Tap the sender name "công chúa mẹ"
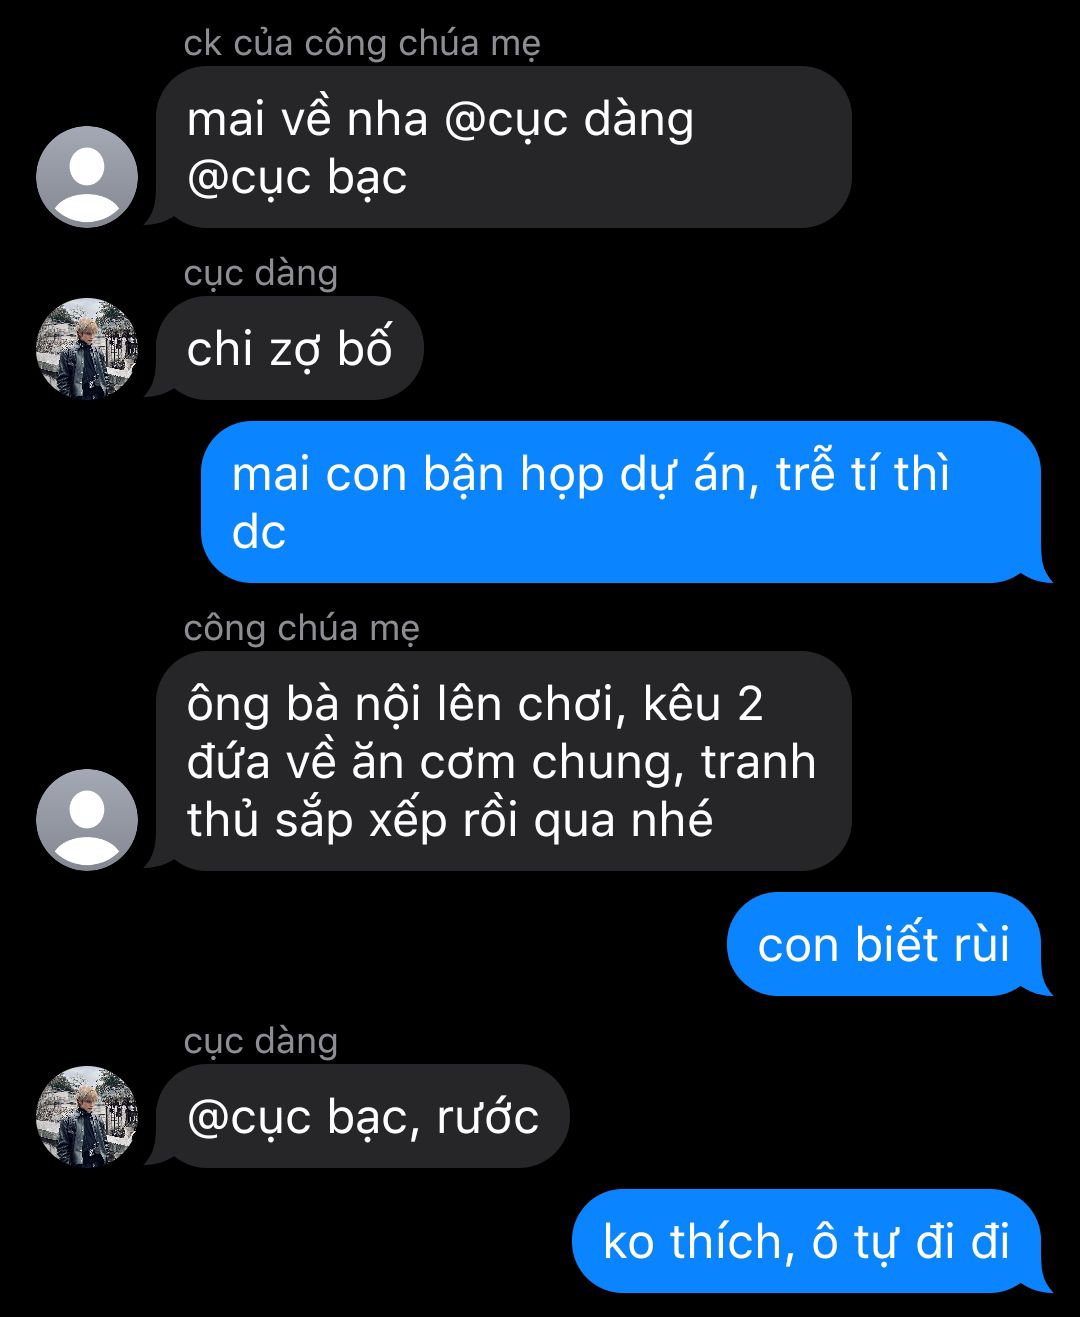This screenshot has width=1080, height=1317. 301,629
